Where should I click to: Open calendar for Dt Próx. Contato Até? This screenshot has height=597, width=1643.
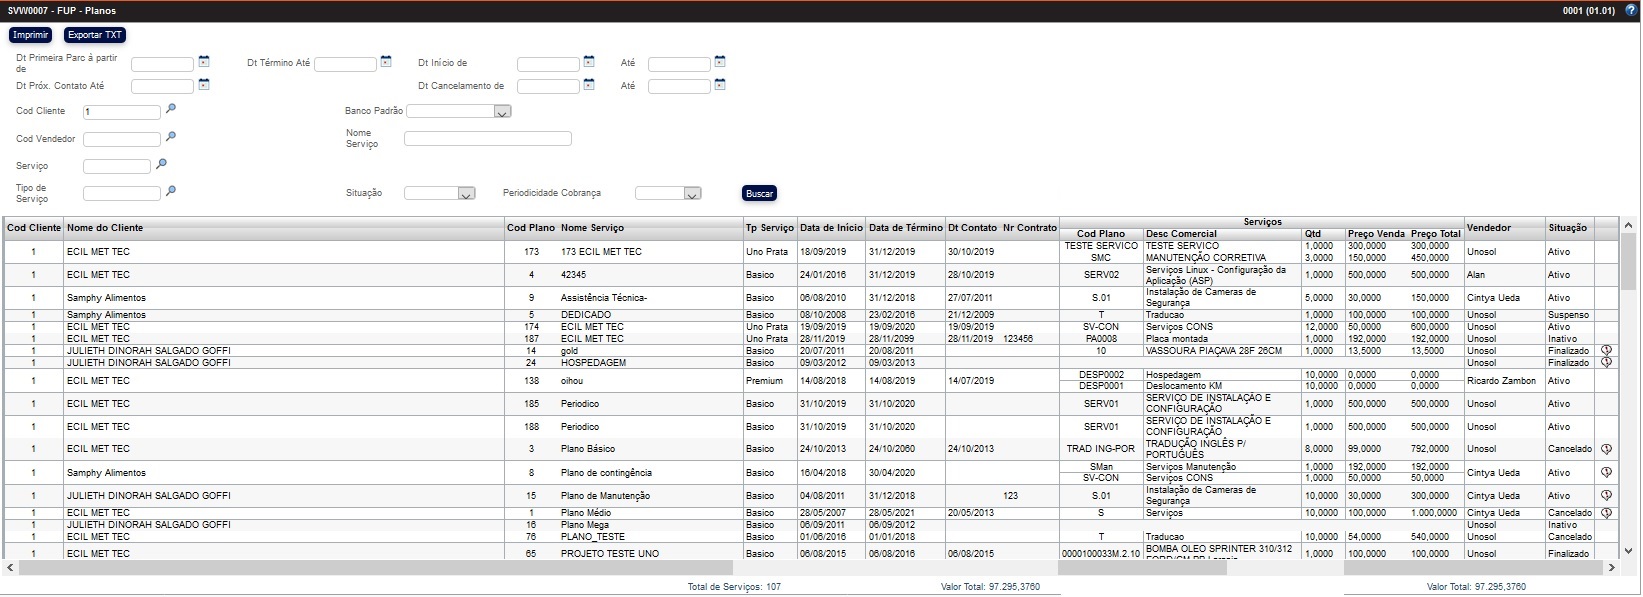204,85
